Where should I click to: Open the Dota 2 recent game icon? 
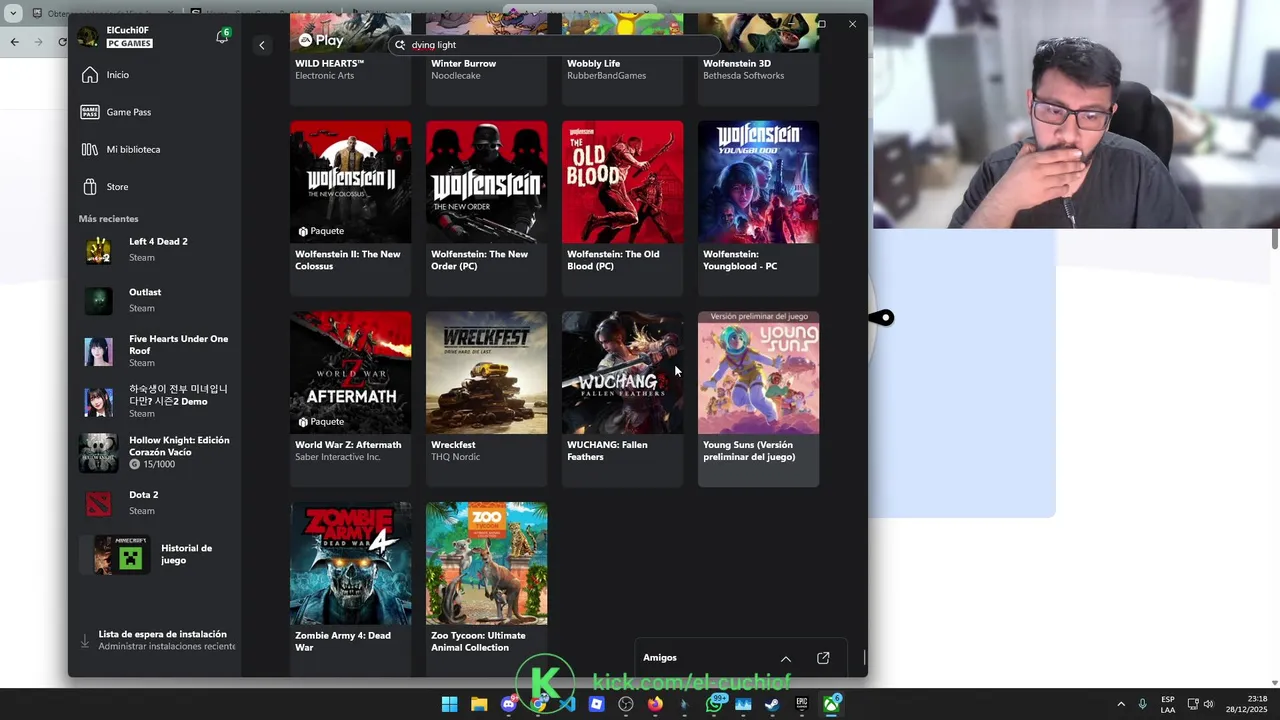click(x=98, y=503)
